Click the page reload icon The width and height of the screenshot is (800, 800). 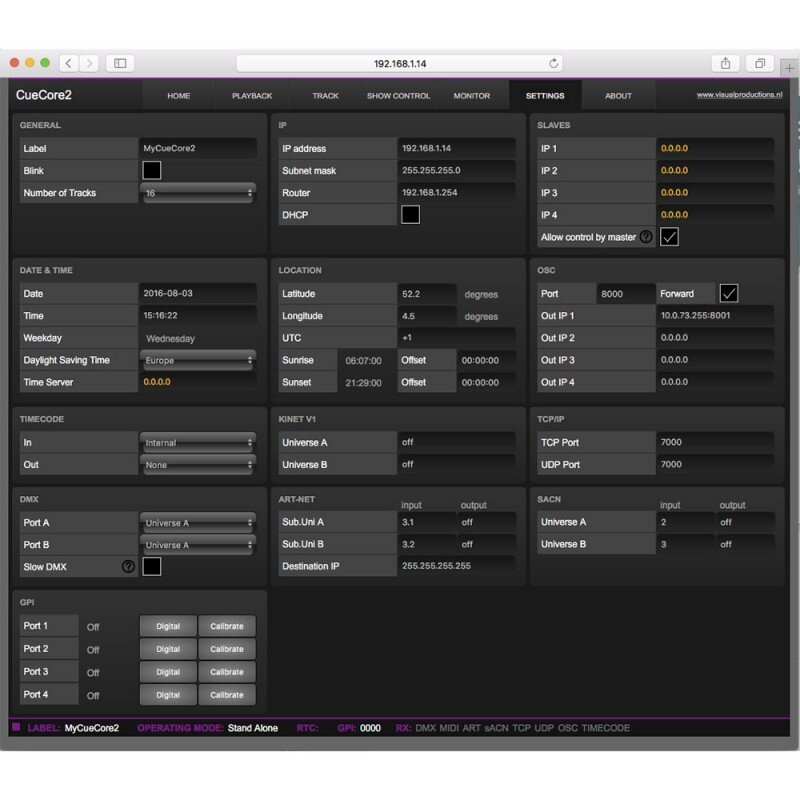pos(554,63)
